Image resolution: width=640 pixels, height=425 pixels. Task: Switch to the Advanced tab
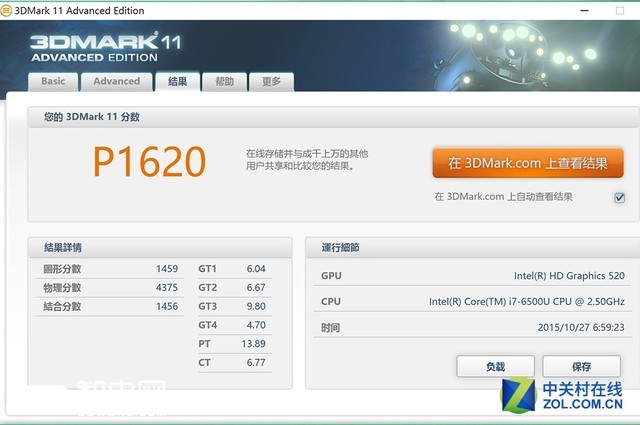(117, 81)
